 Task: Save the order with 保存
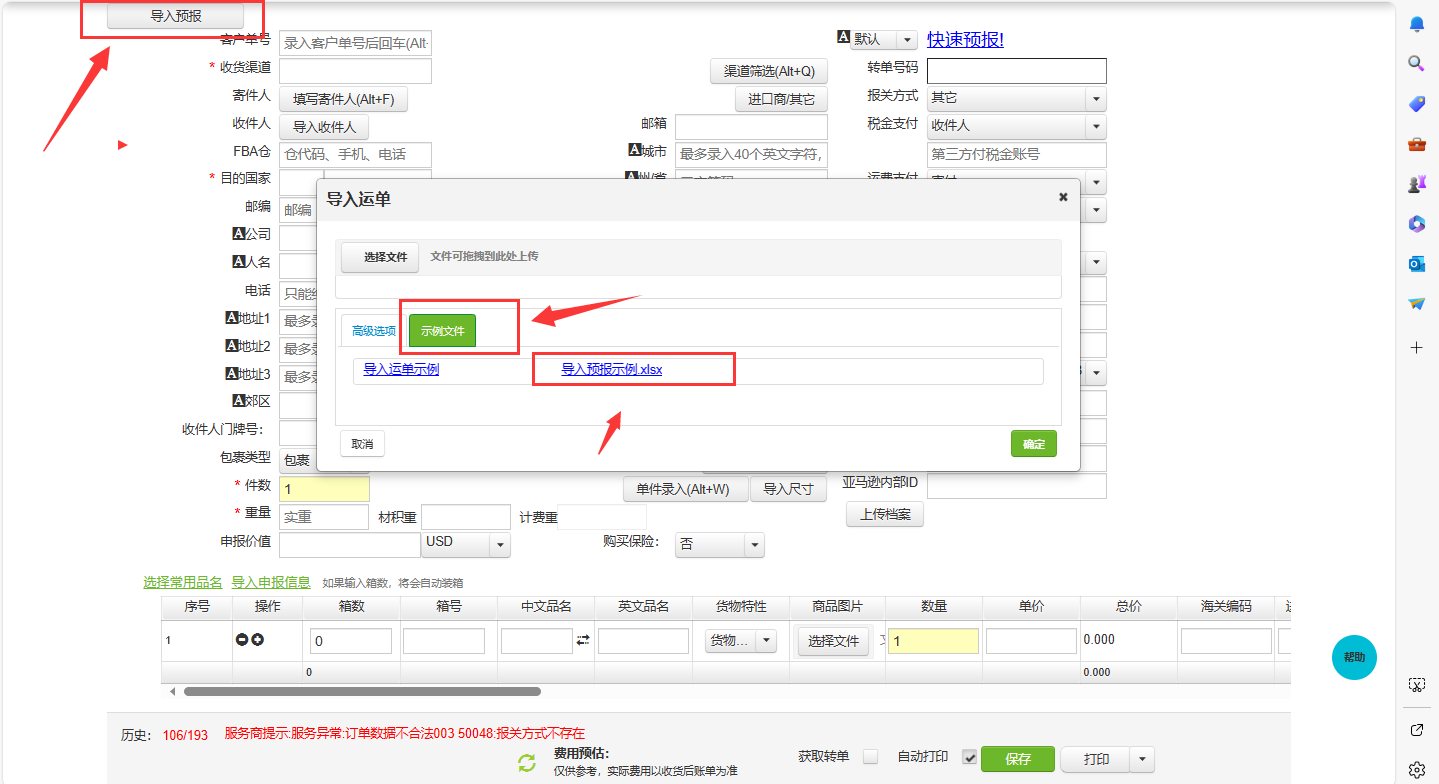(x=1018, y=759)
